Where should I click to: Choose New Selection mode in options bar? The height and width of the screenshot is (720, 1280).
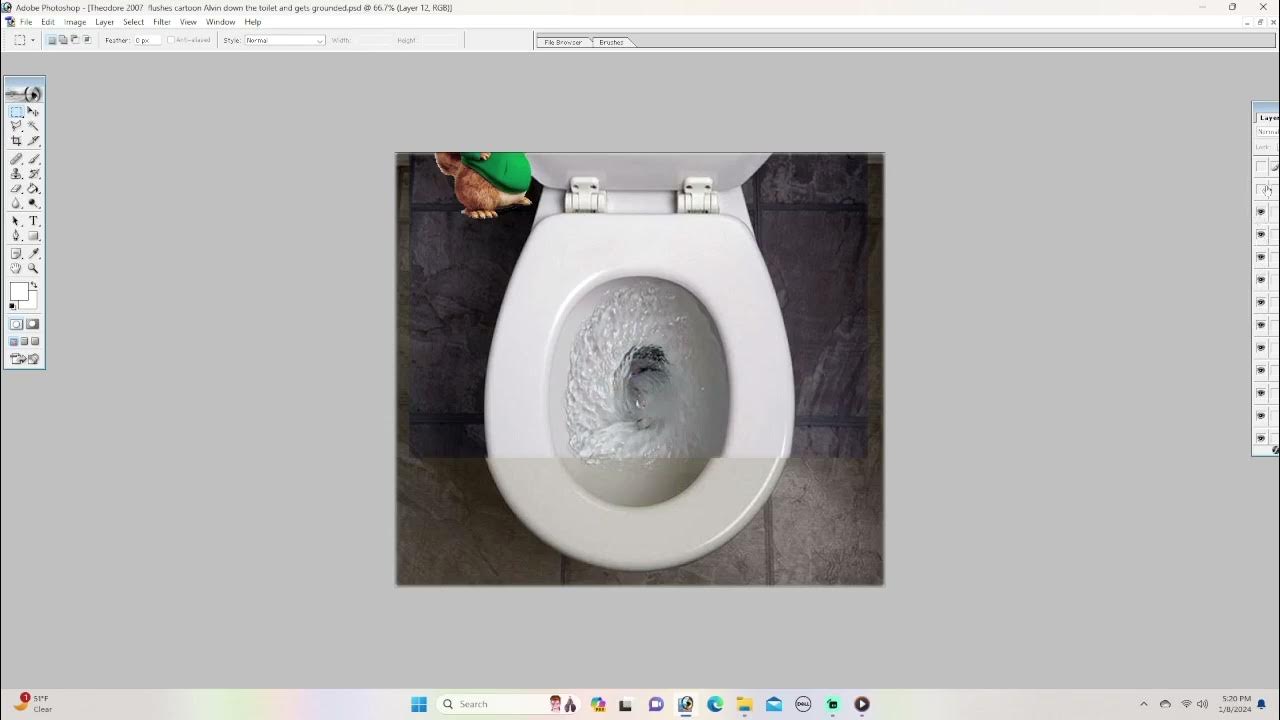(52, 40)
